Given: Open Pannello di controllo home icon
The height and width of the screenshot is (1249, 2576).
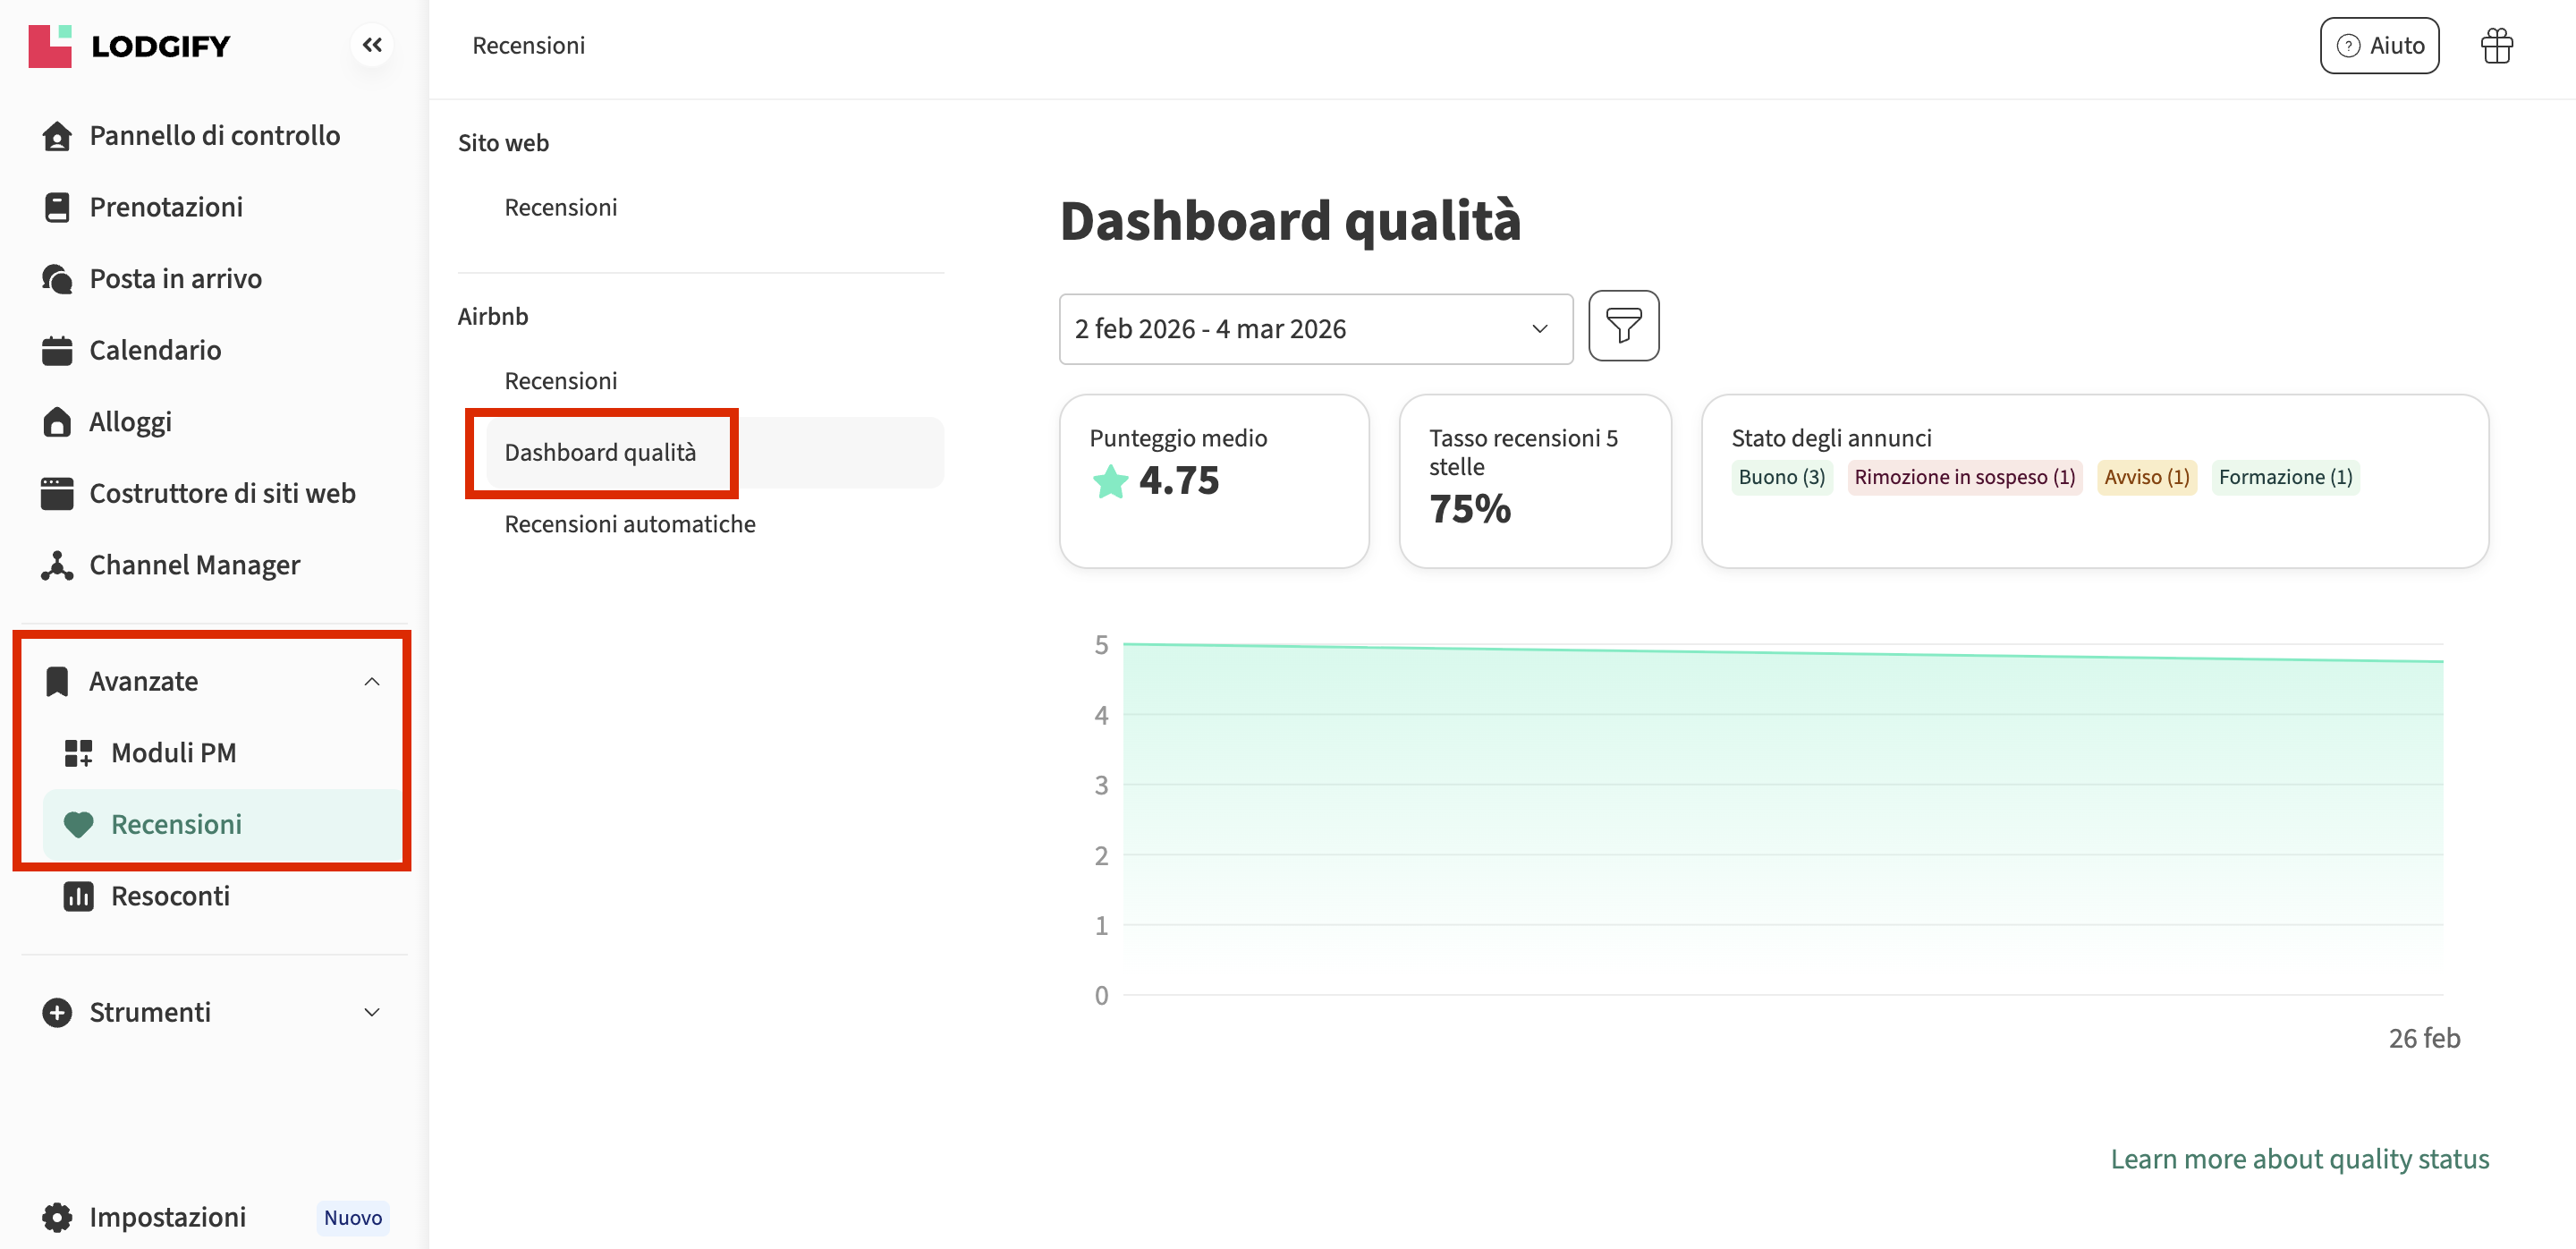Looking at the screenshot, I should pyautogui.click(x=57, y=136).
